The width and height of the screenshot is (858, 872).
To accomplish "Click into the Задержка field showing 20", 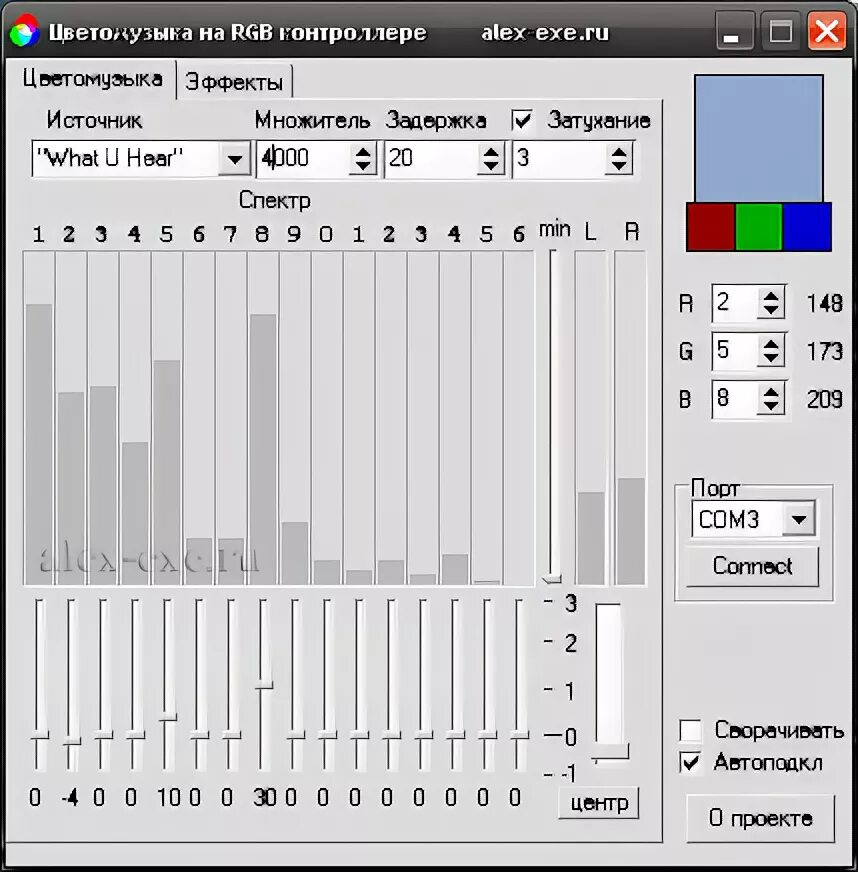I will pyautogui.click(x=430, y=158).
